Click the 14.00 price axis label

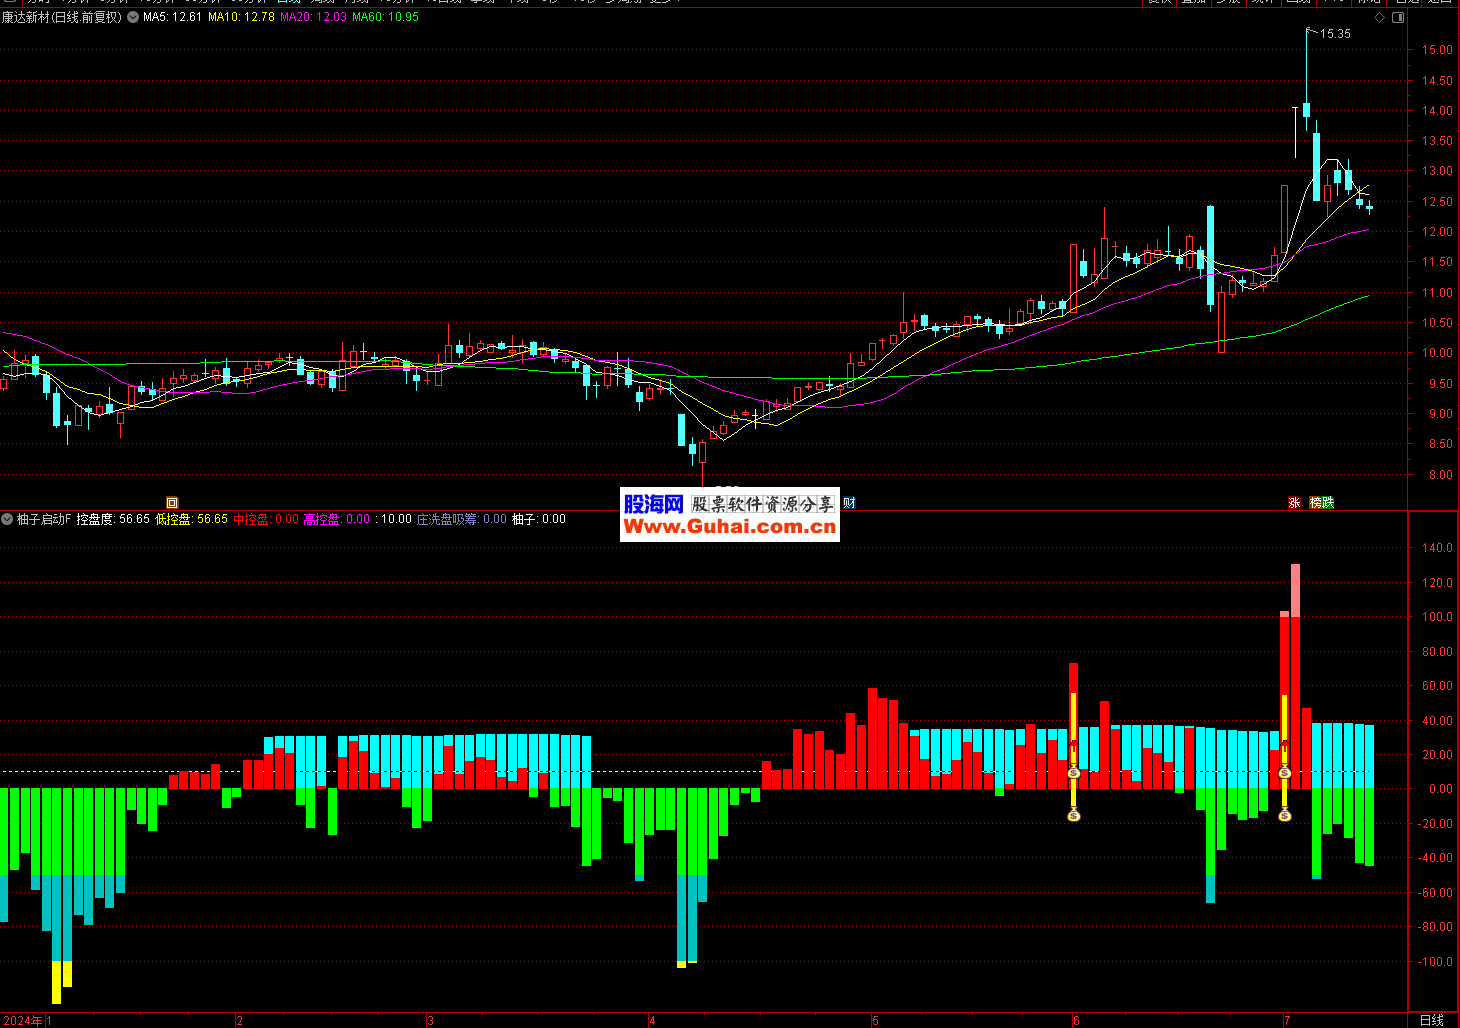(x=1439, y=111)
